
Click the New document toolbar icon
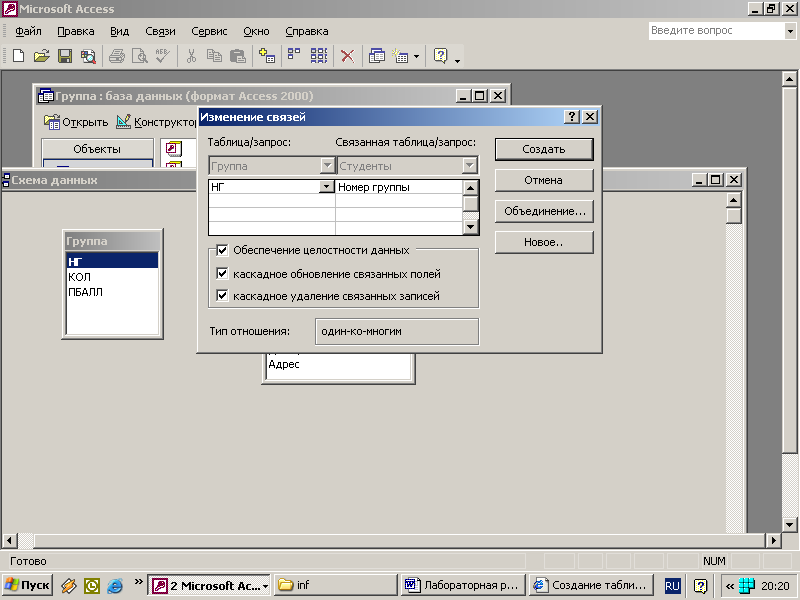tap(18, 56)
